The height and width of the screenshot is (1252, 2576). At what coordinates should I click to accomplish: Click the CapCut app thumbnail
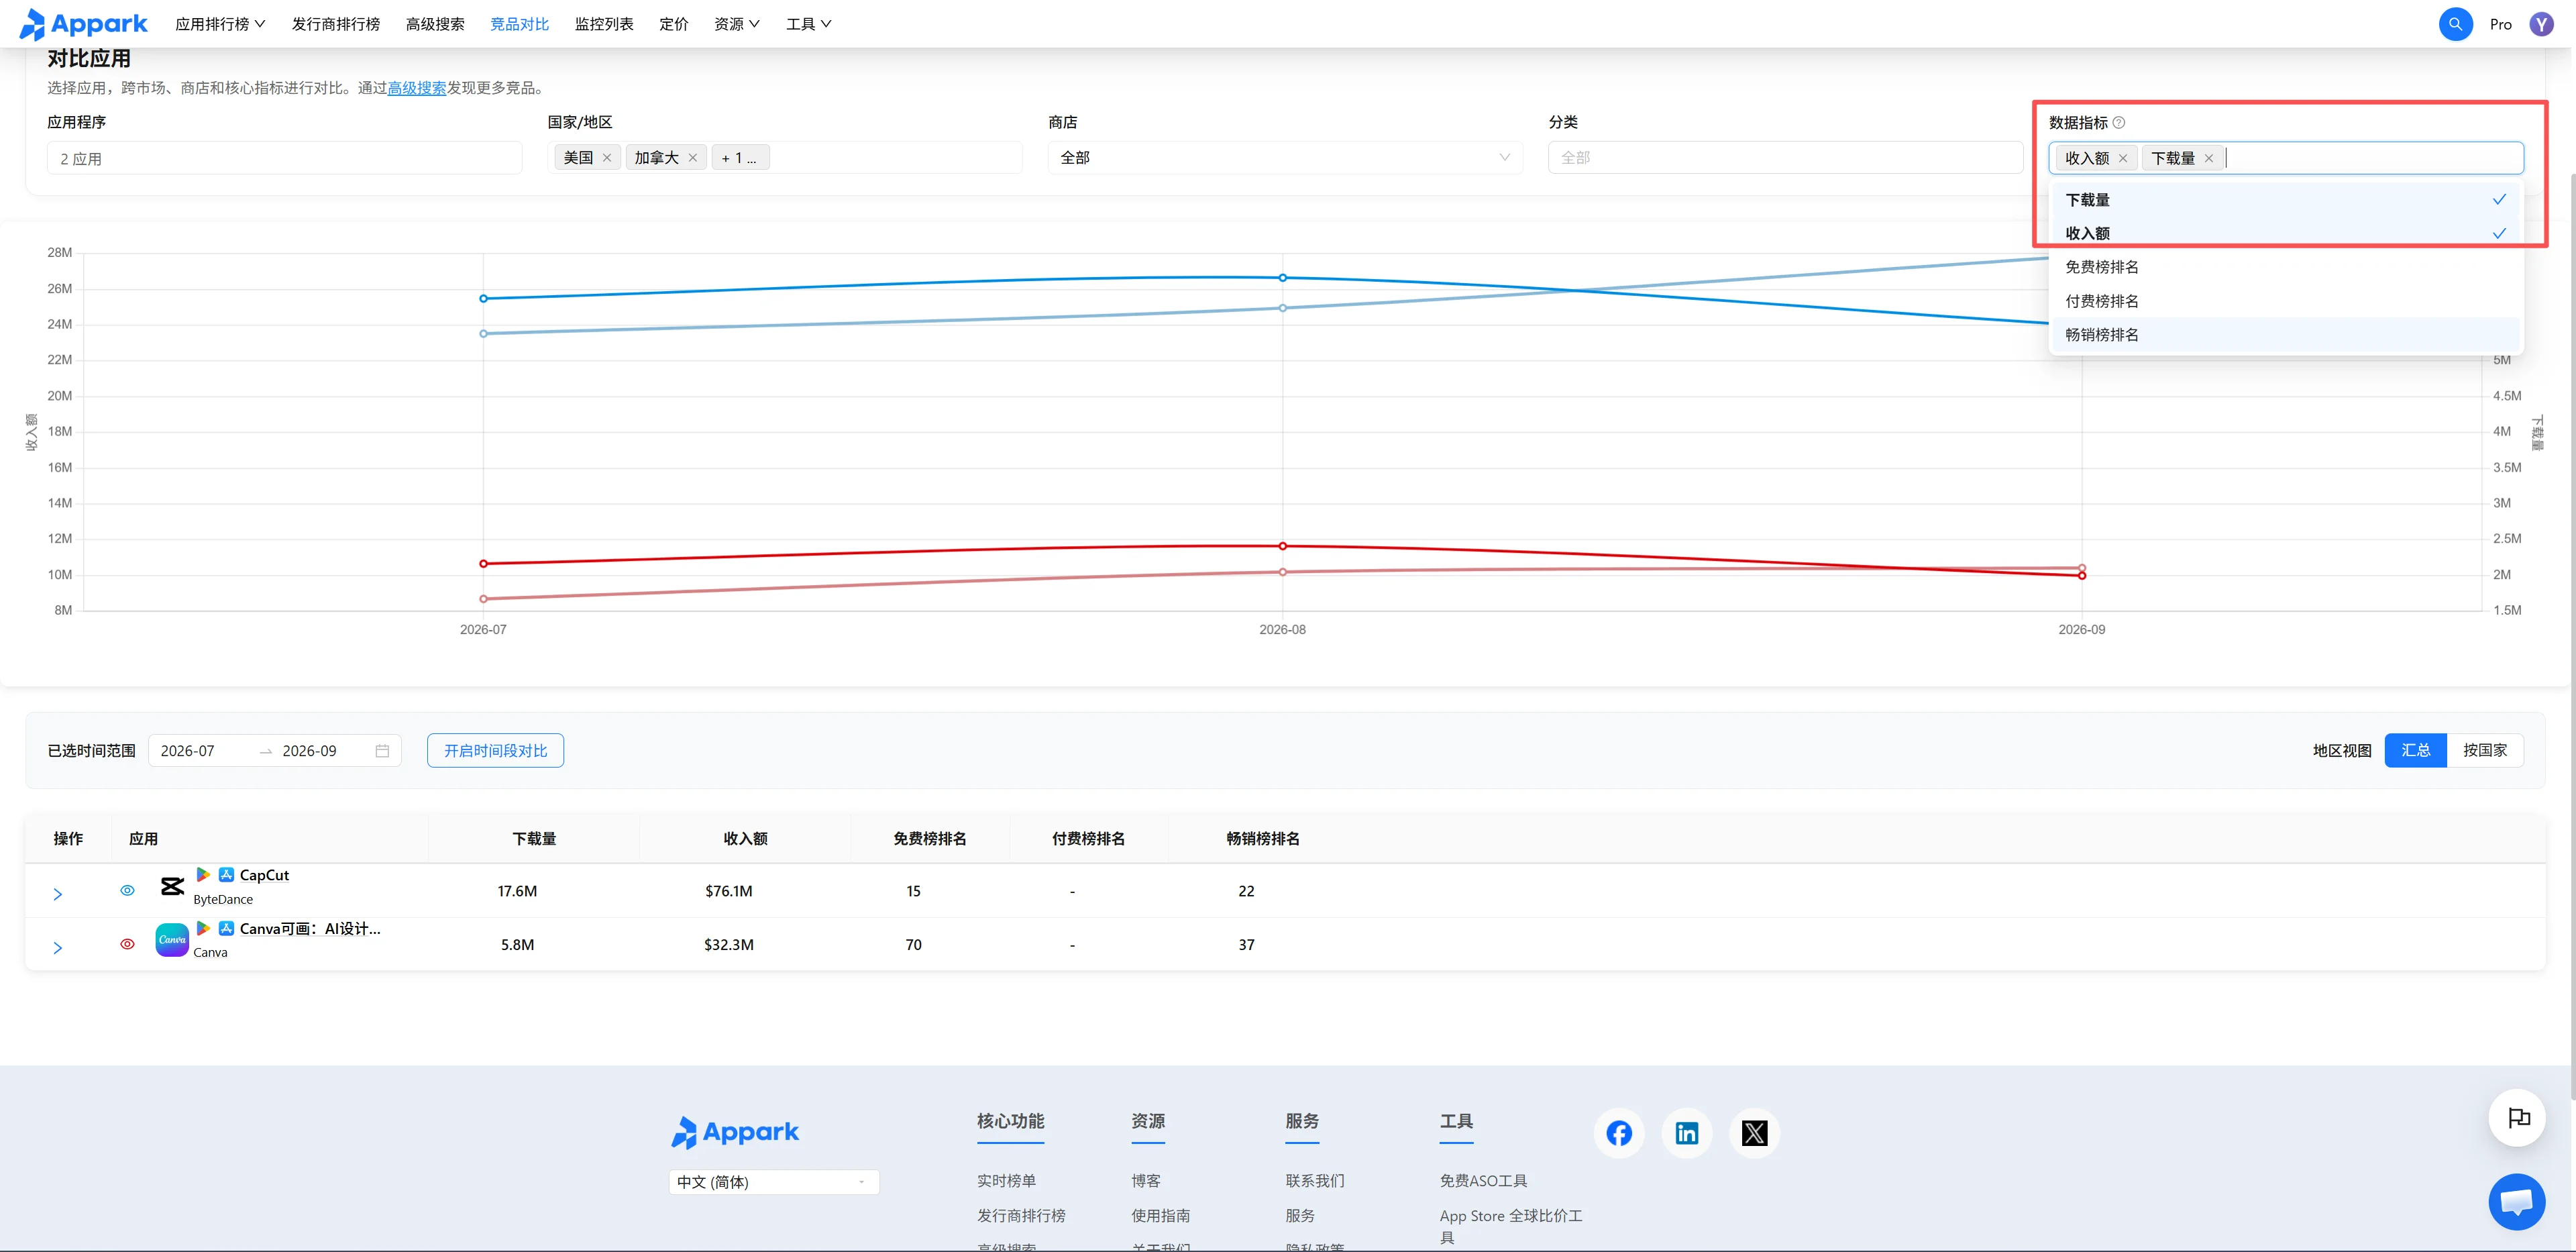tap(172, 886)
